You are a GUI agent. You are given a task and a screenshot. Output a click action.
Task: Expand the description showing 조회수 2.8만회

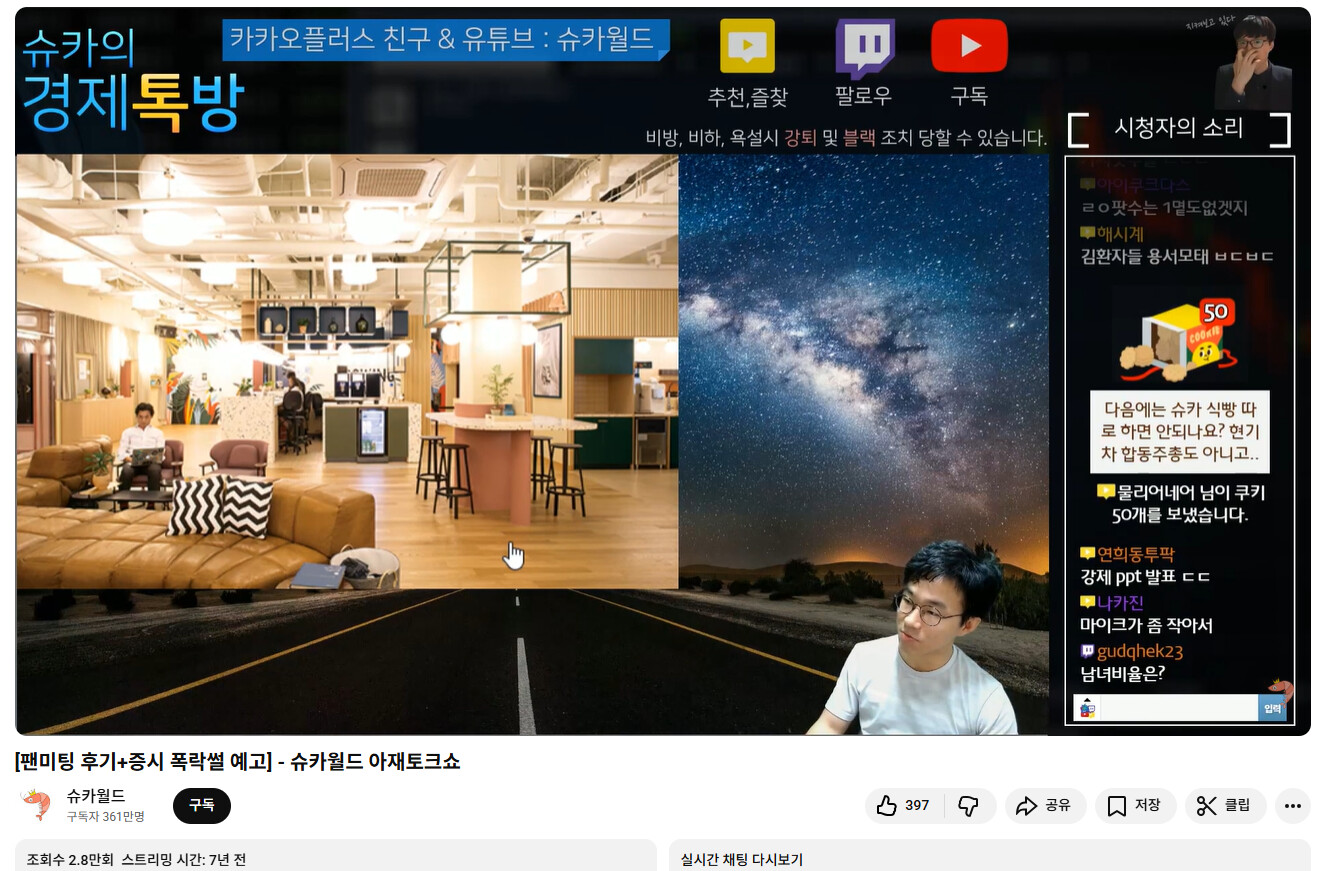pyautogui.click(x=336, y=855)
